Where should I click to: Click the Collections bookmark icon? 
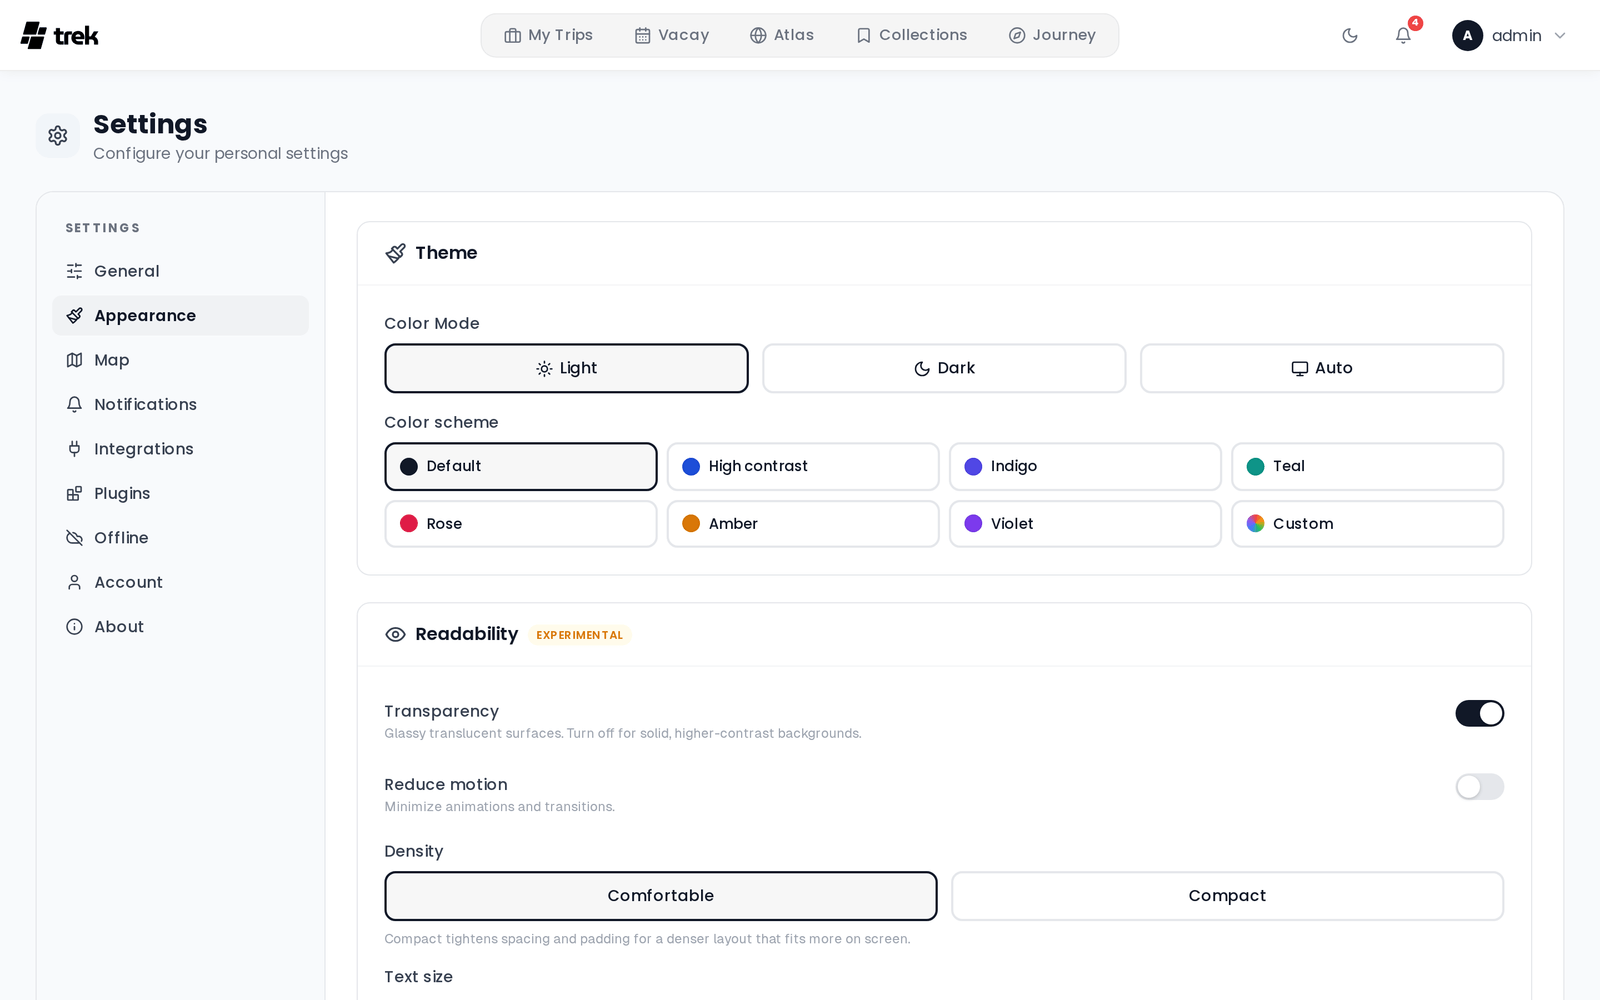(x=864, y=35)
